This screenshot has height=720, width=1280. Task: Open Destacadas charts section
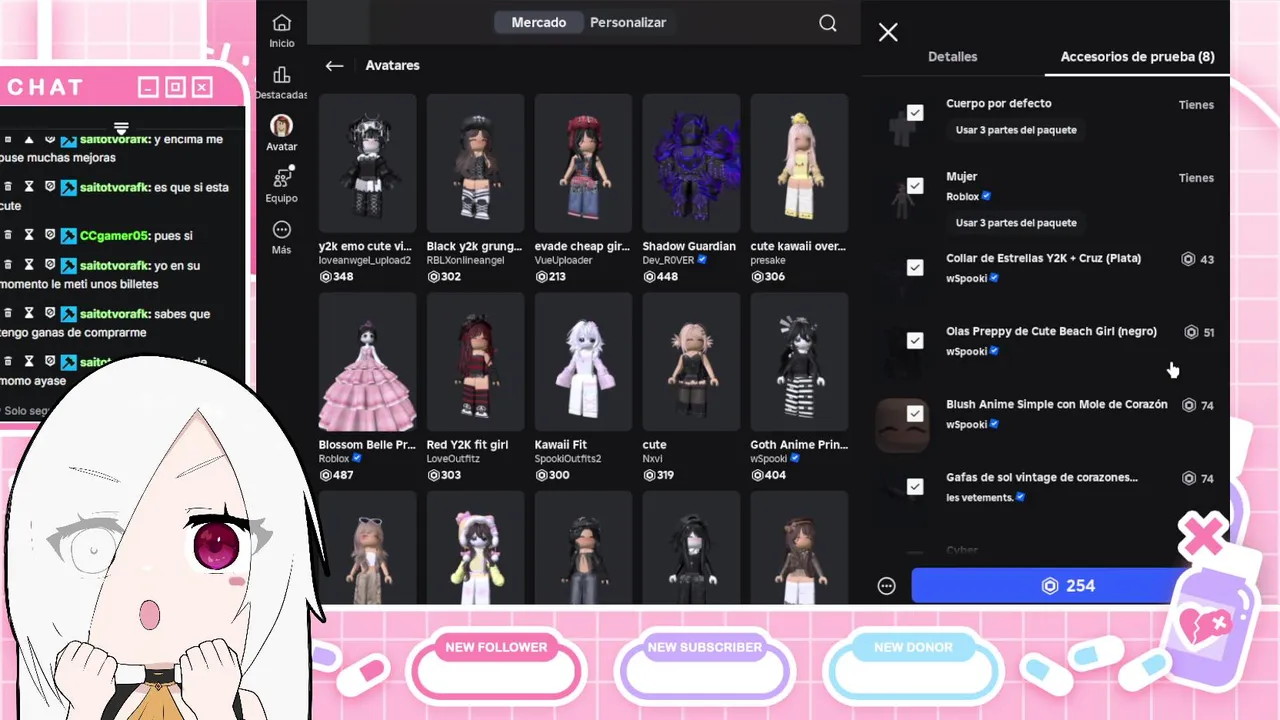(x=282, y=83)
